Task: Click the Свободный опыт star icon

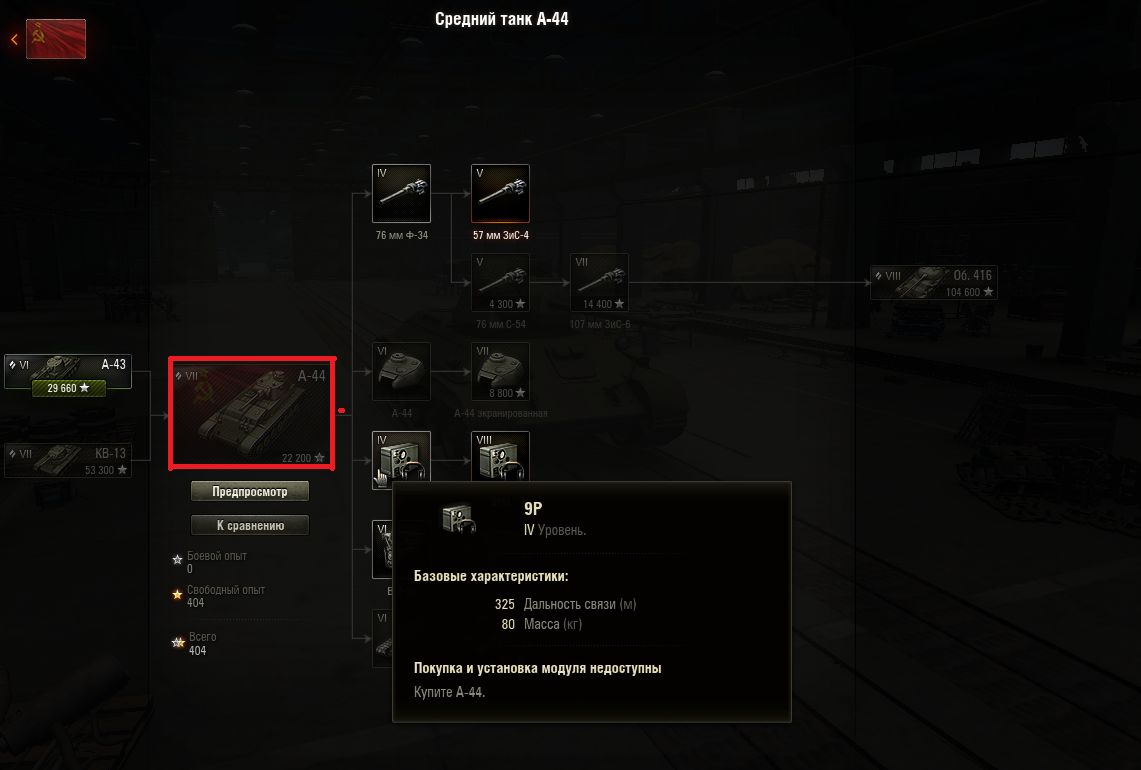Action: (177, 595)
